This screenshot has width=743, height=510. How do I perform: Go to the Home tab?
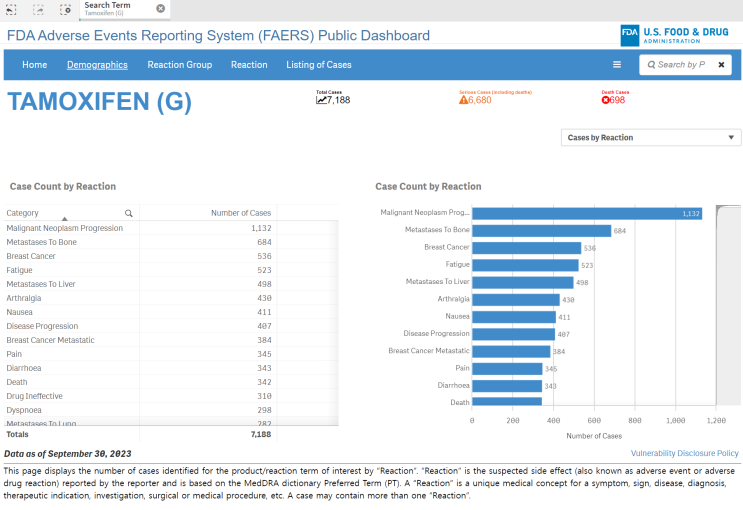35,65
